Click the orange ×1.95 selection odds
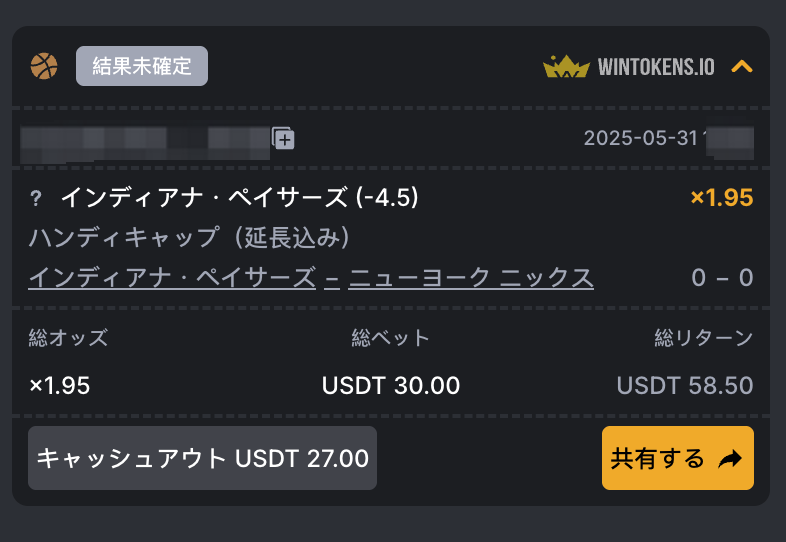The width and height of the screenshot is (786, 542). click(x=722, y=198)
